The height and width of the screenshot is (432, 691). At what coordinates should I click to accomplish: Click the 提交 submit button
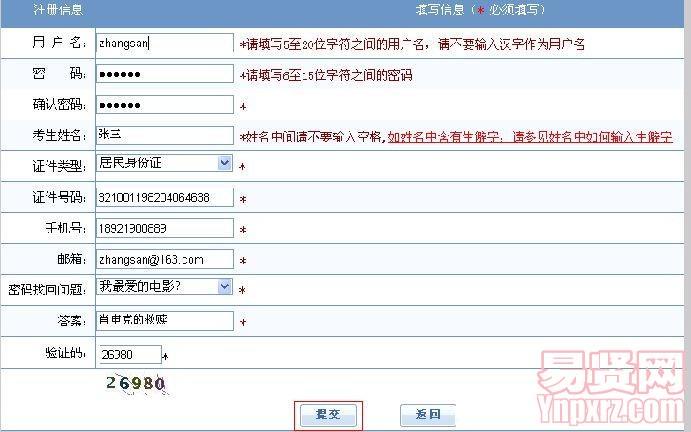(x=328, y=415)
